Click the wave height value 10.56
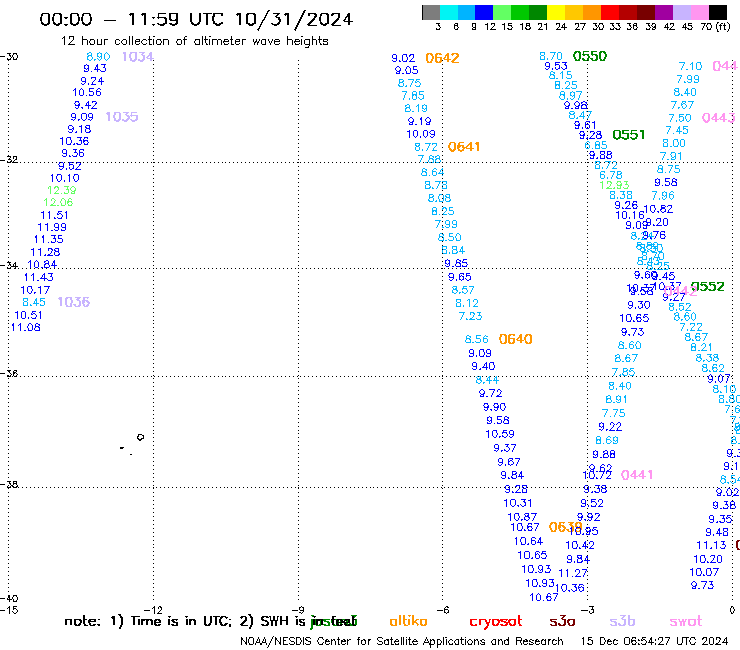This screenshot has width=740, height=650. 87,93
